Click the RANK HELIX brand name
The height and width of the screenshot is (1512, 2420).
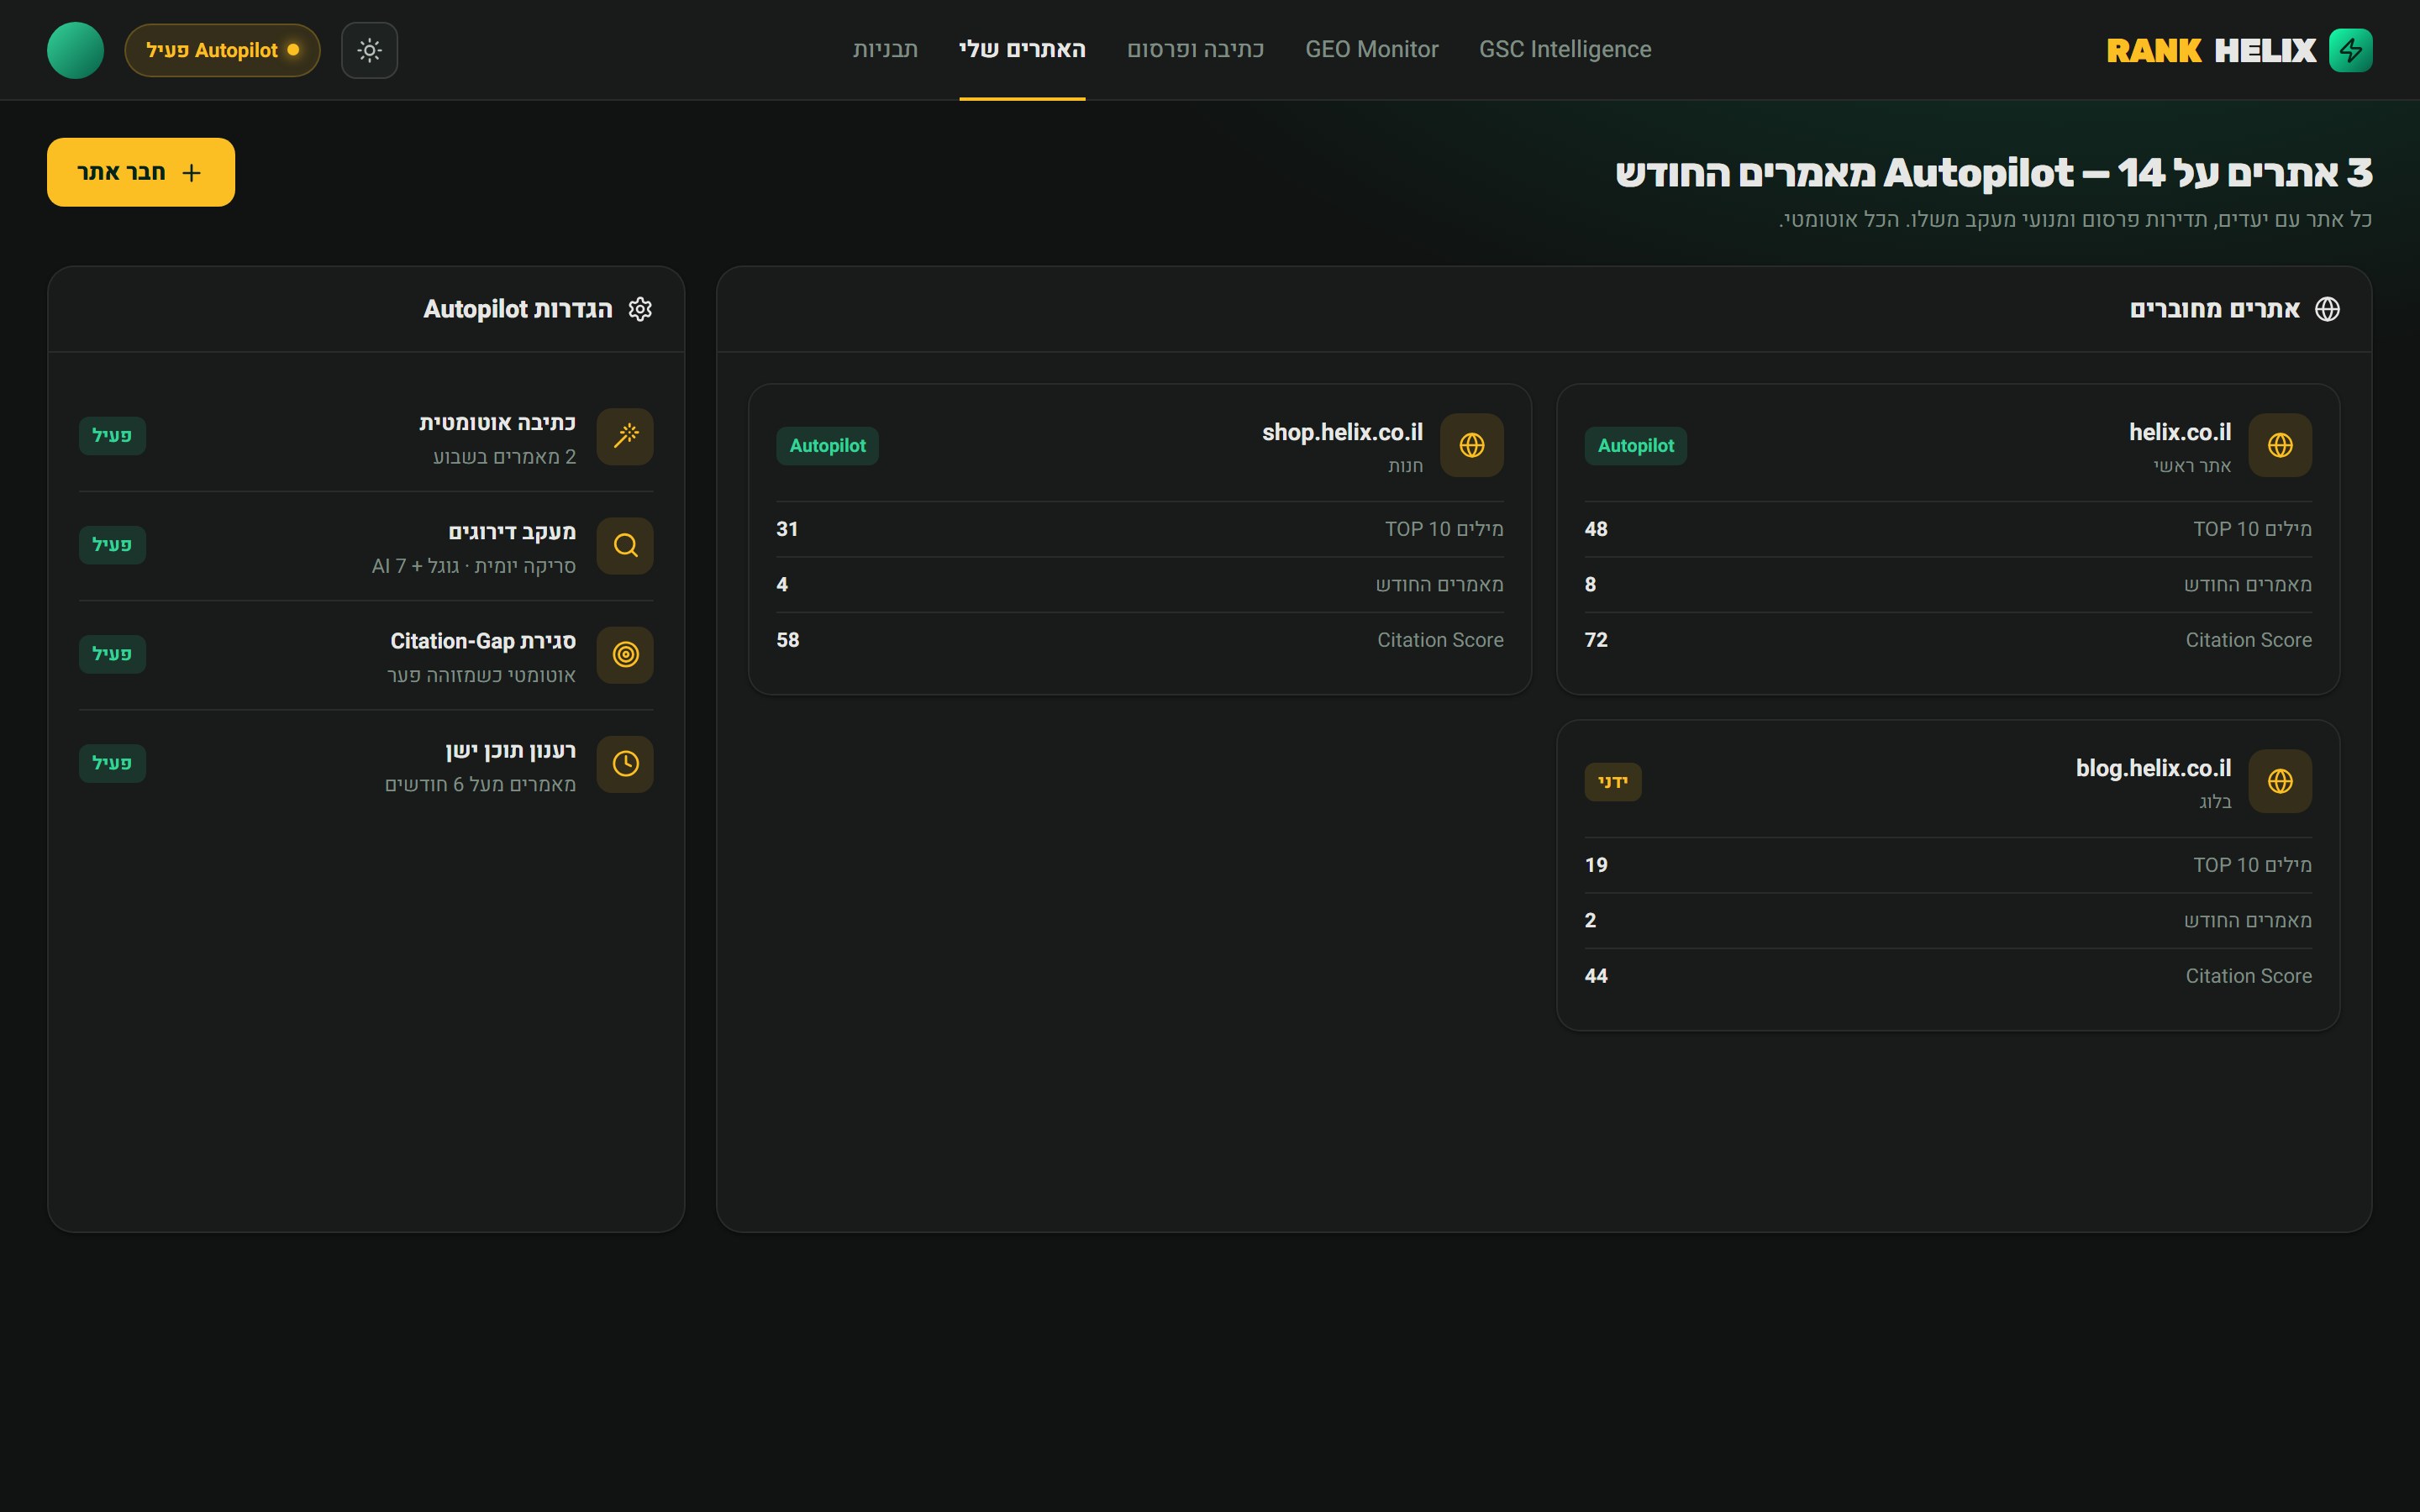click(x=2211, y=50)
